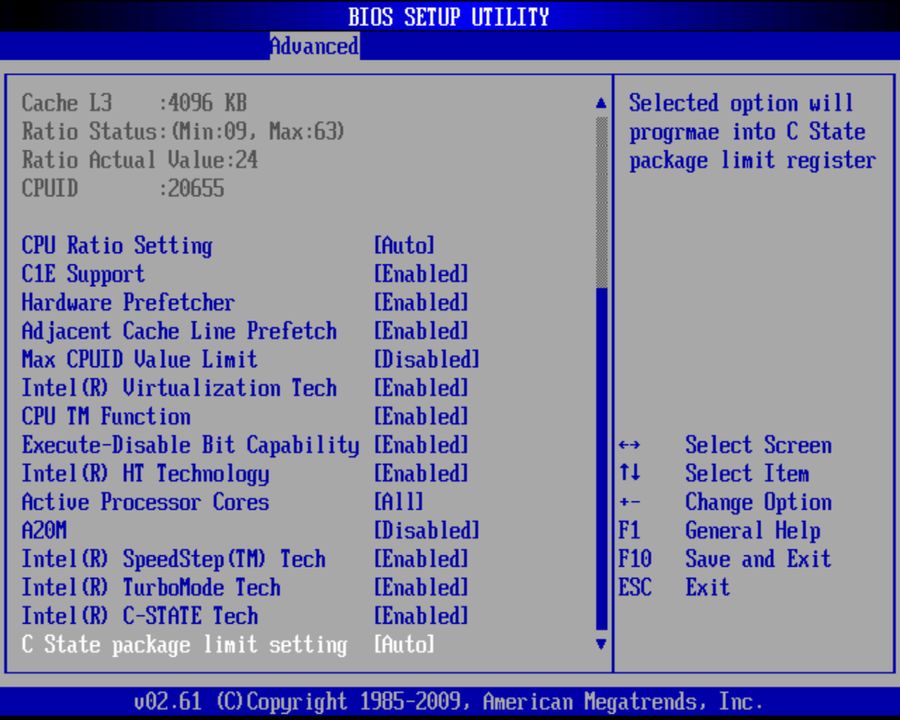Select Intel(R) HT Technology option
Image resolution: width=900 pixels, height=720 pixels.
[145, 474]
